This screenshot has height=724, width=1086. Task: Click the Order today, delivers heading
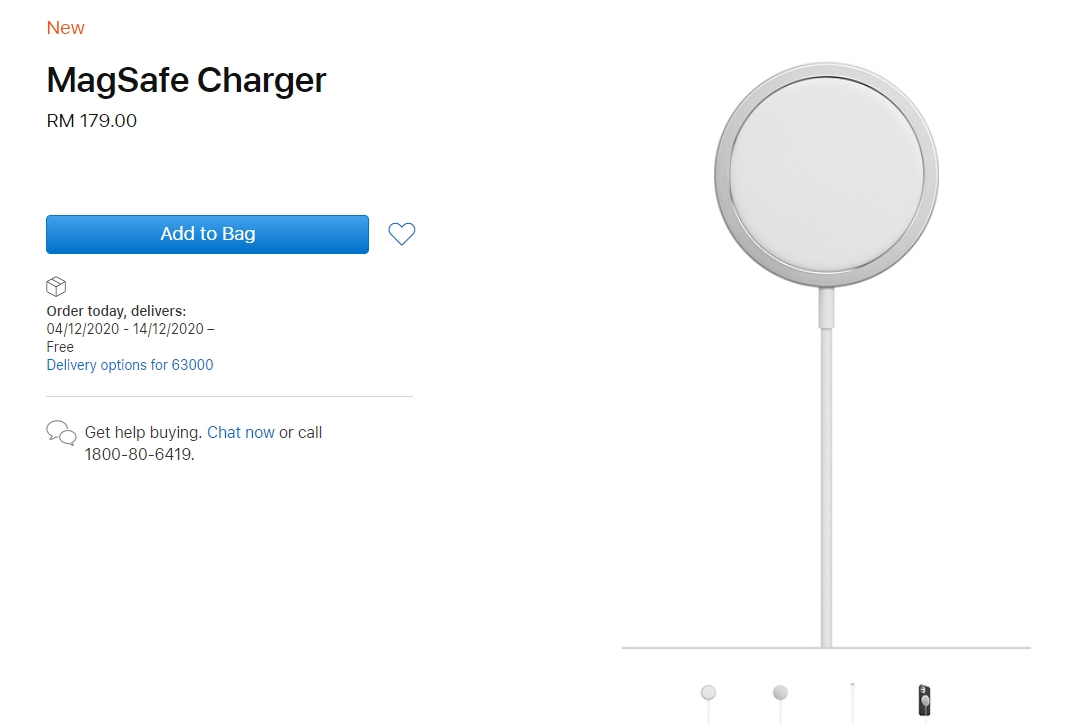(116, 311)
